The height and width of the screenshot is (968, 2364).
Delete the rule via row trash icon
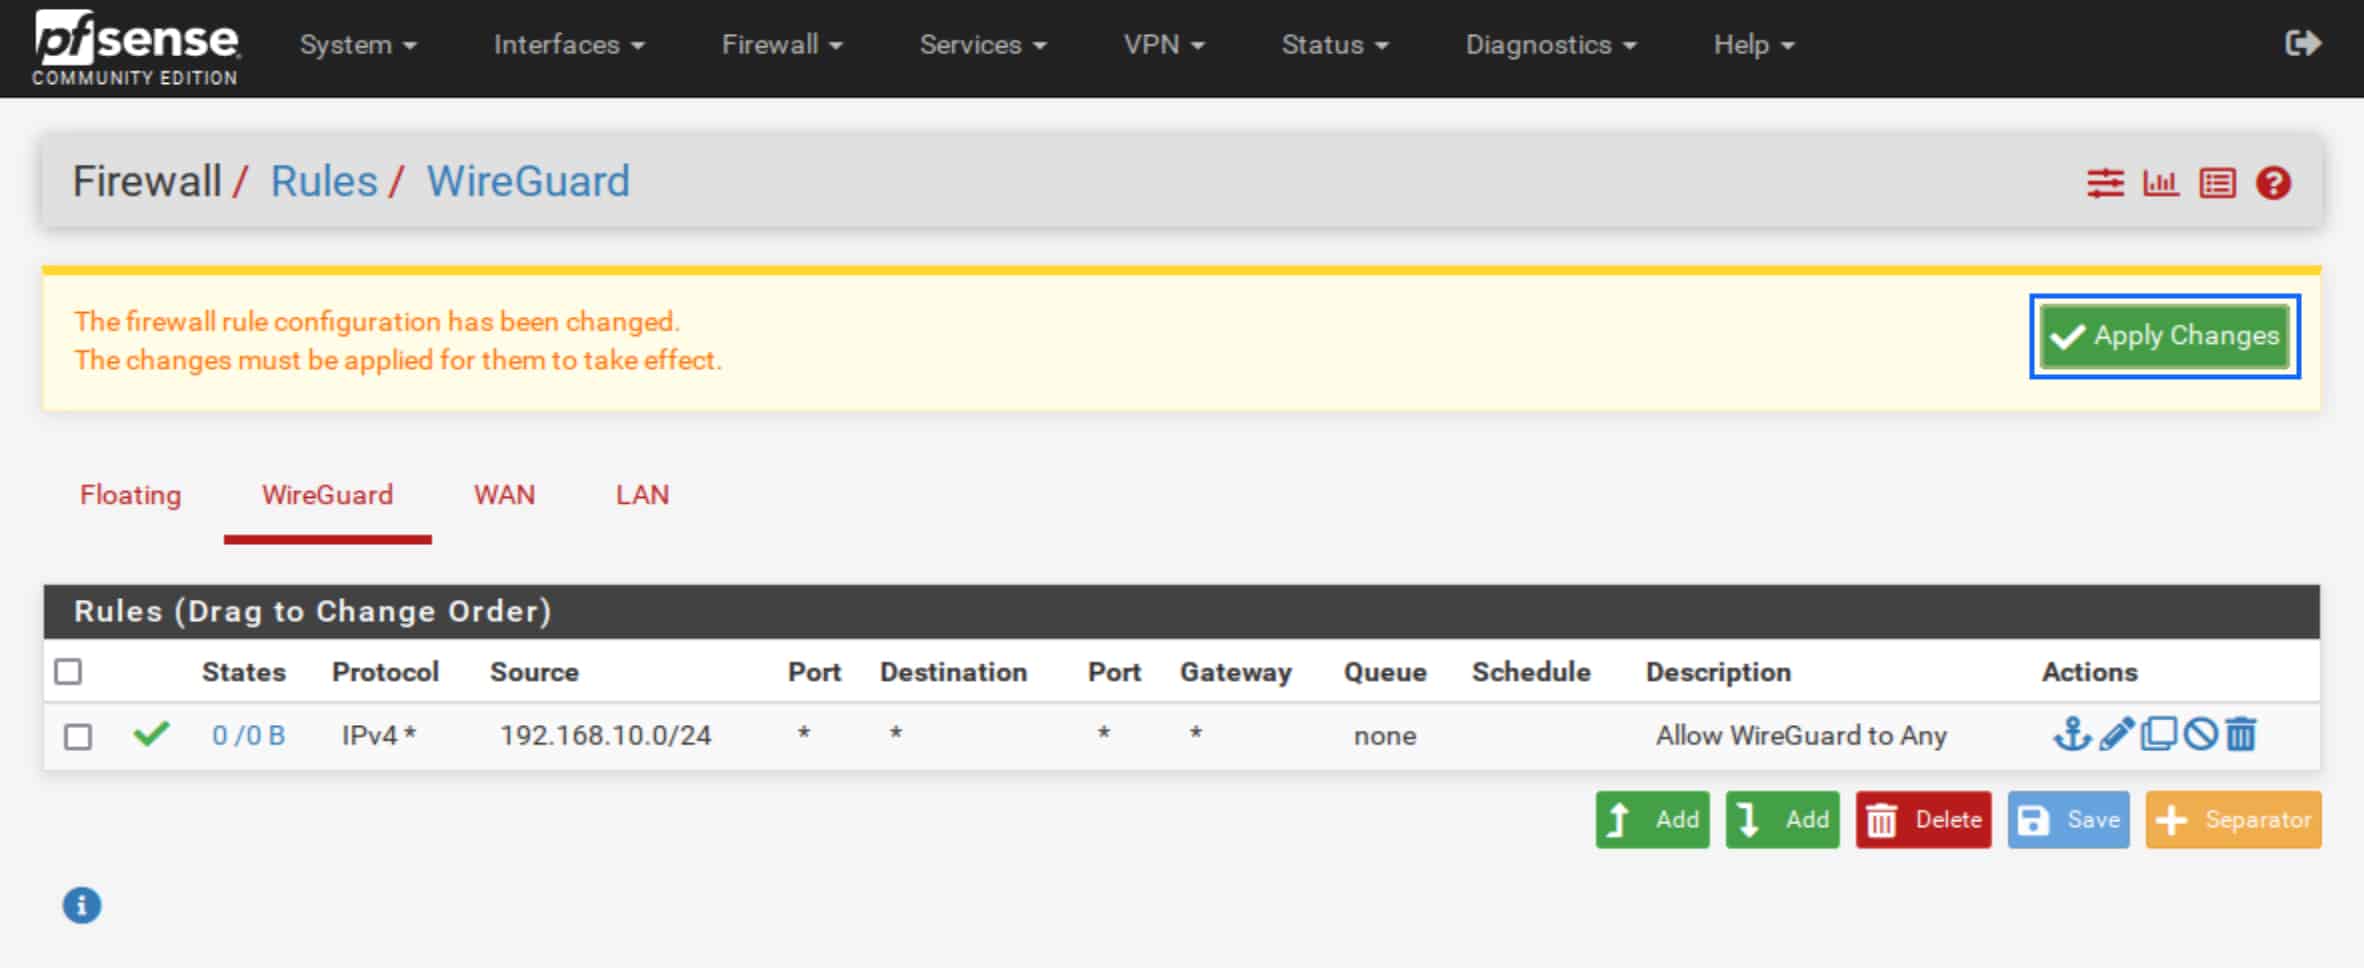click(x=2241, y=735)
